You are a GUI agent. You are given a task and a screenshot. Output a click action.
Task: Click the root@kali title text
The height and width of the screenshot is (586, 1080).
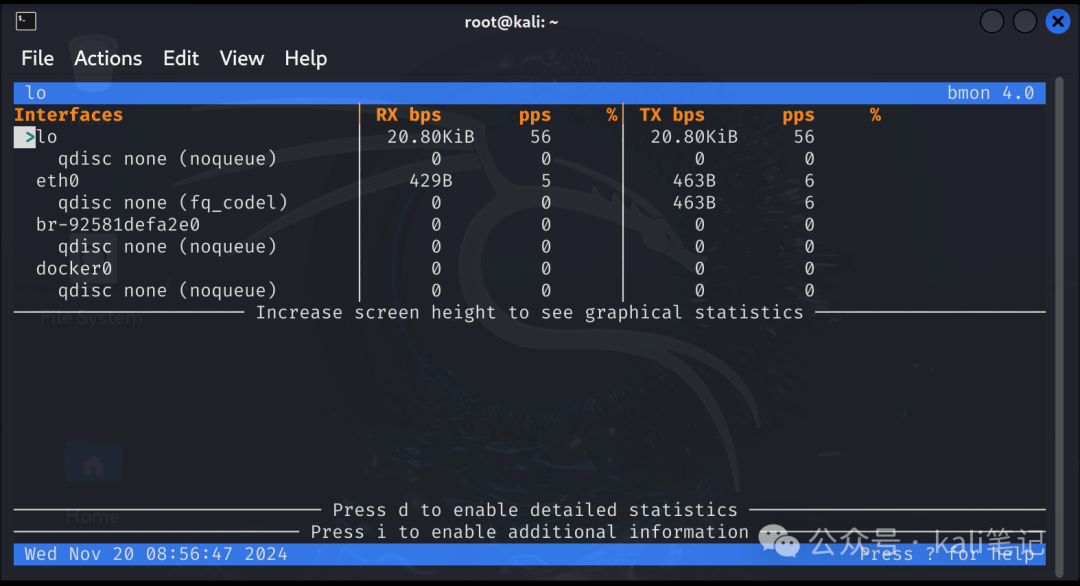point(511,22)
